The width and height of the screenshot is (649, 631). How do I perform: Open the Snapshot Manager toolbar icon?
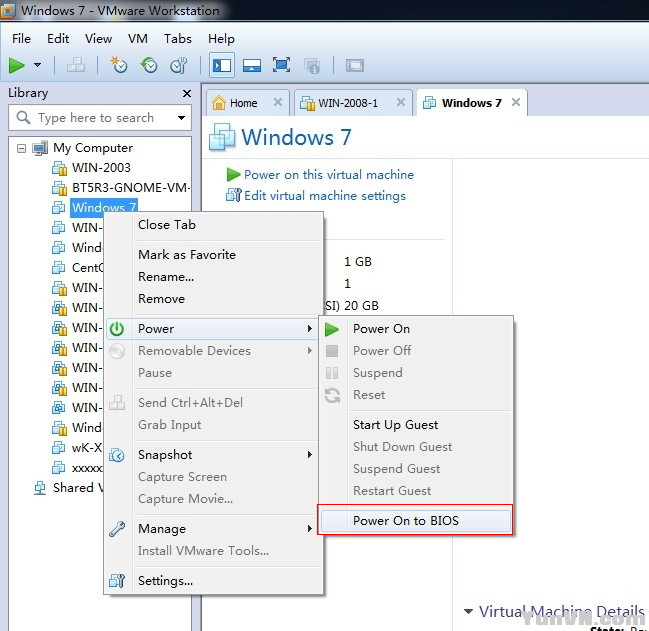(x=179, y=65)
